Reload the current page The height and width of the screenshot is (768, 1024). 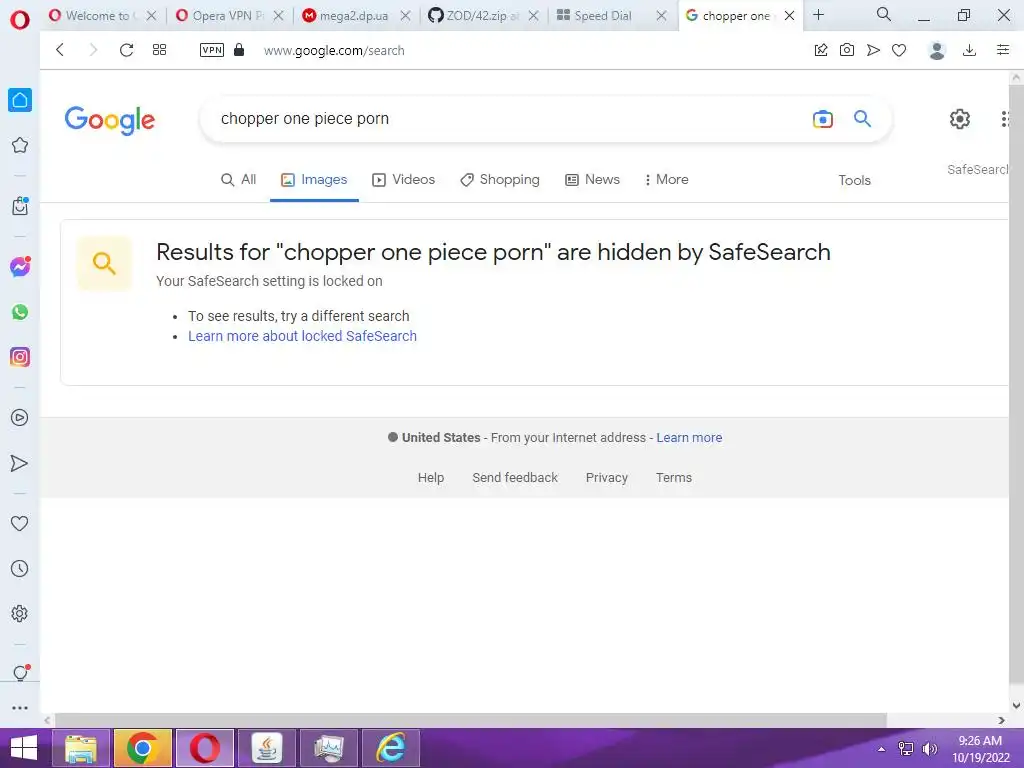pos(126,50)
